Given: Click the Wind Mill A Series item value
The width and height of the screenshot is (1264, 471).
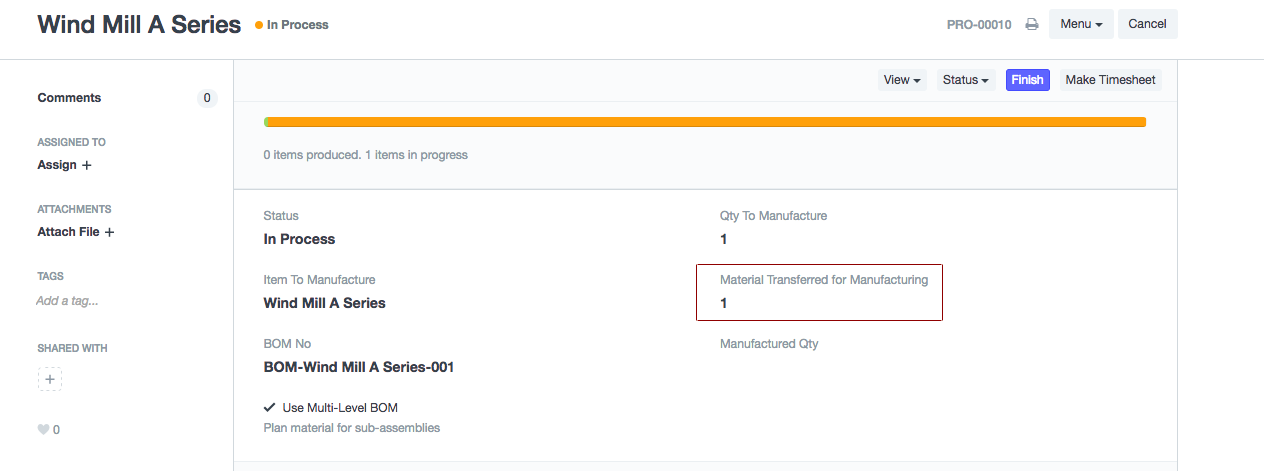Looking at the screenshot, I should pyautogui.click(x=324, y=303).
